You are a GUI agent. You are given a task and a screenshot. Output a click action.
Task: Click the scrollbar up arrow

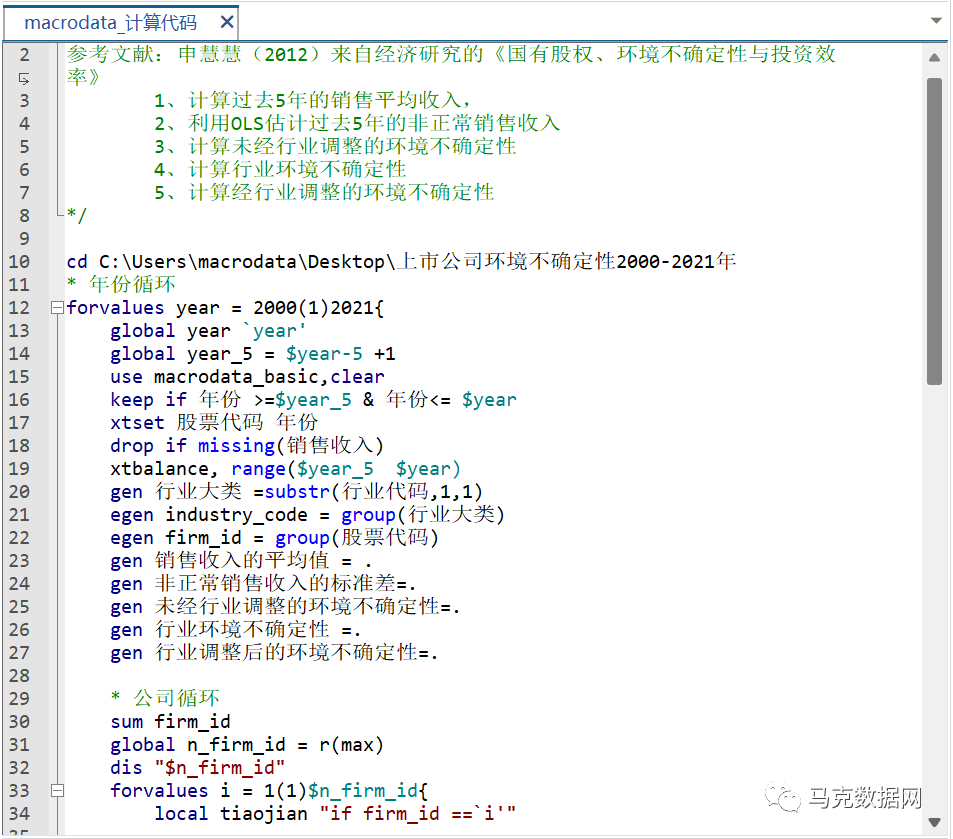[935, 58]
